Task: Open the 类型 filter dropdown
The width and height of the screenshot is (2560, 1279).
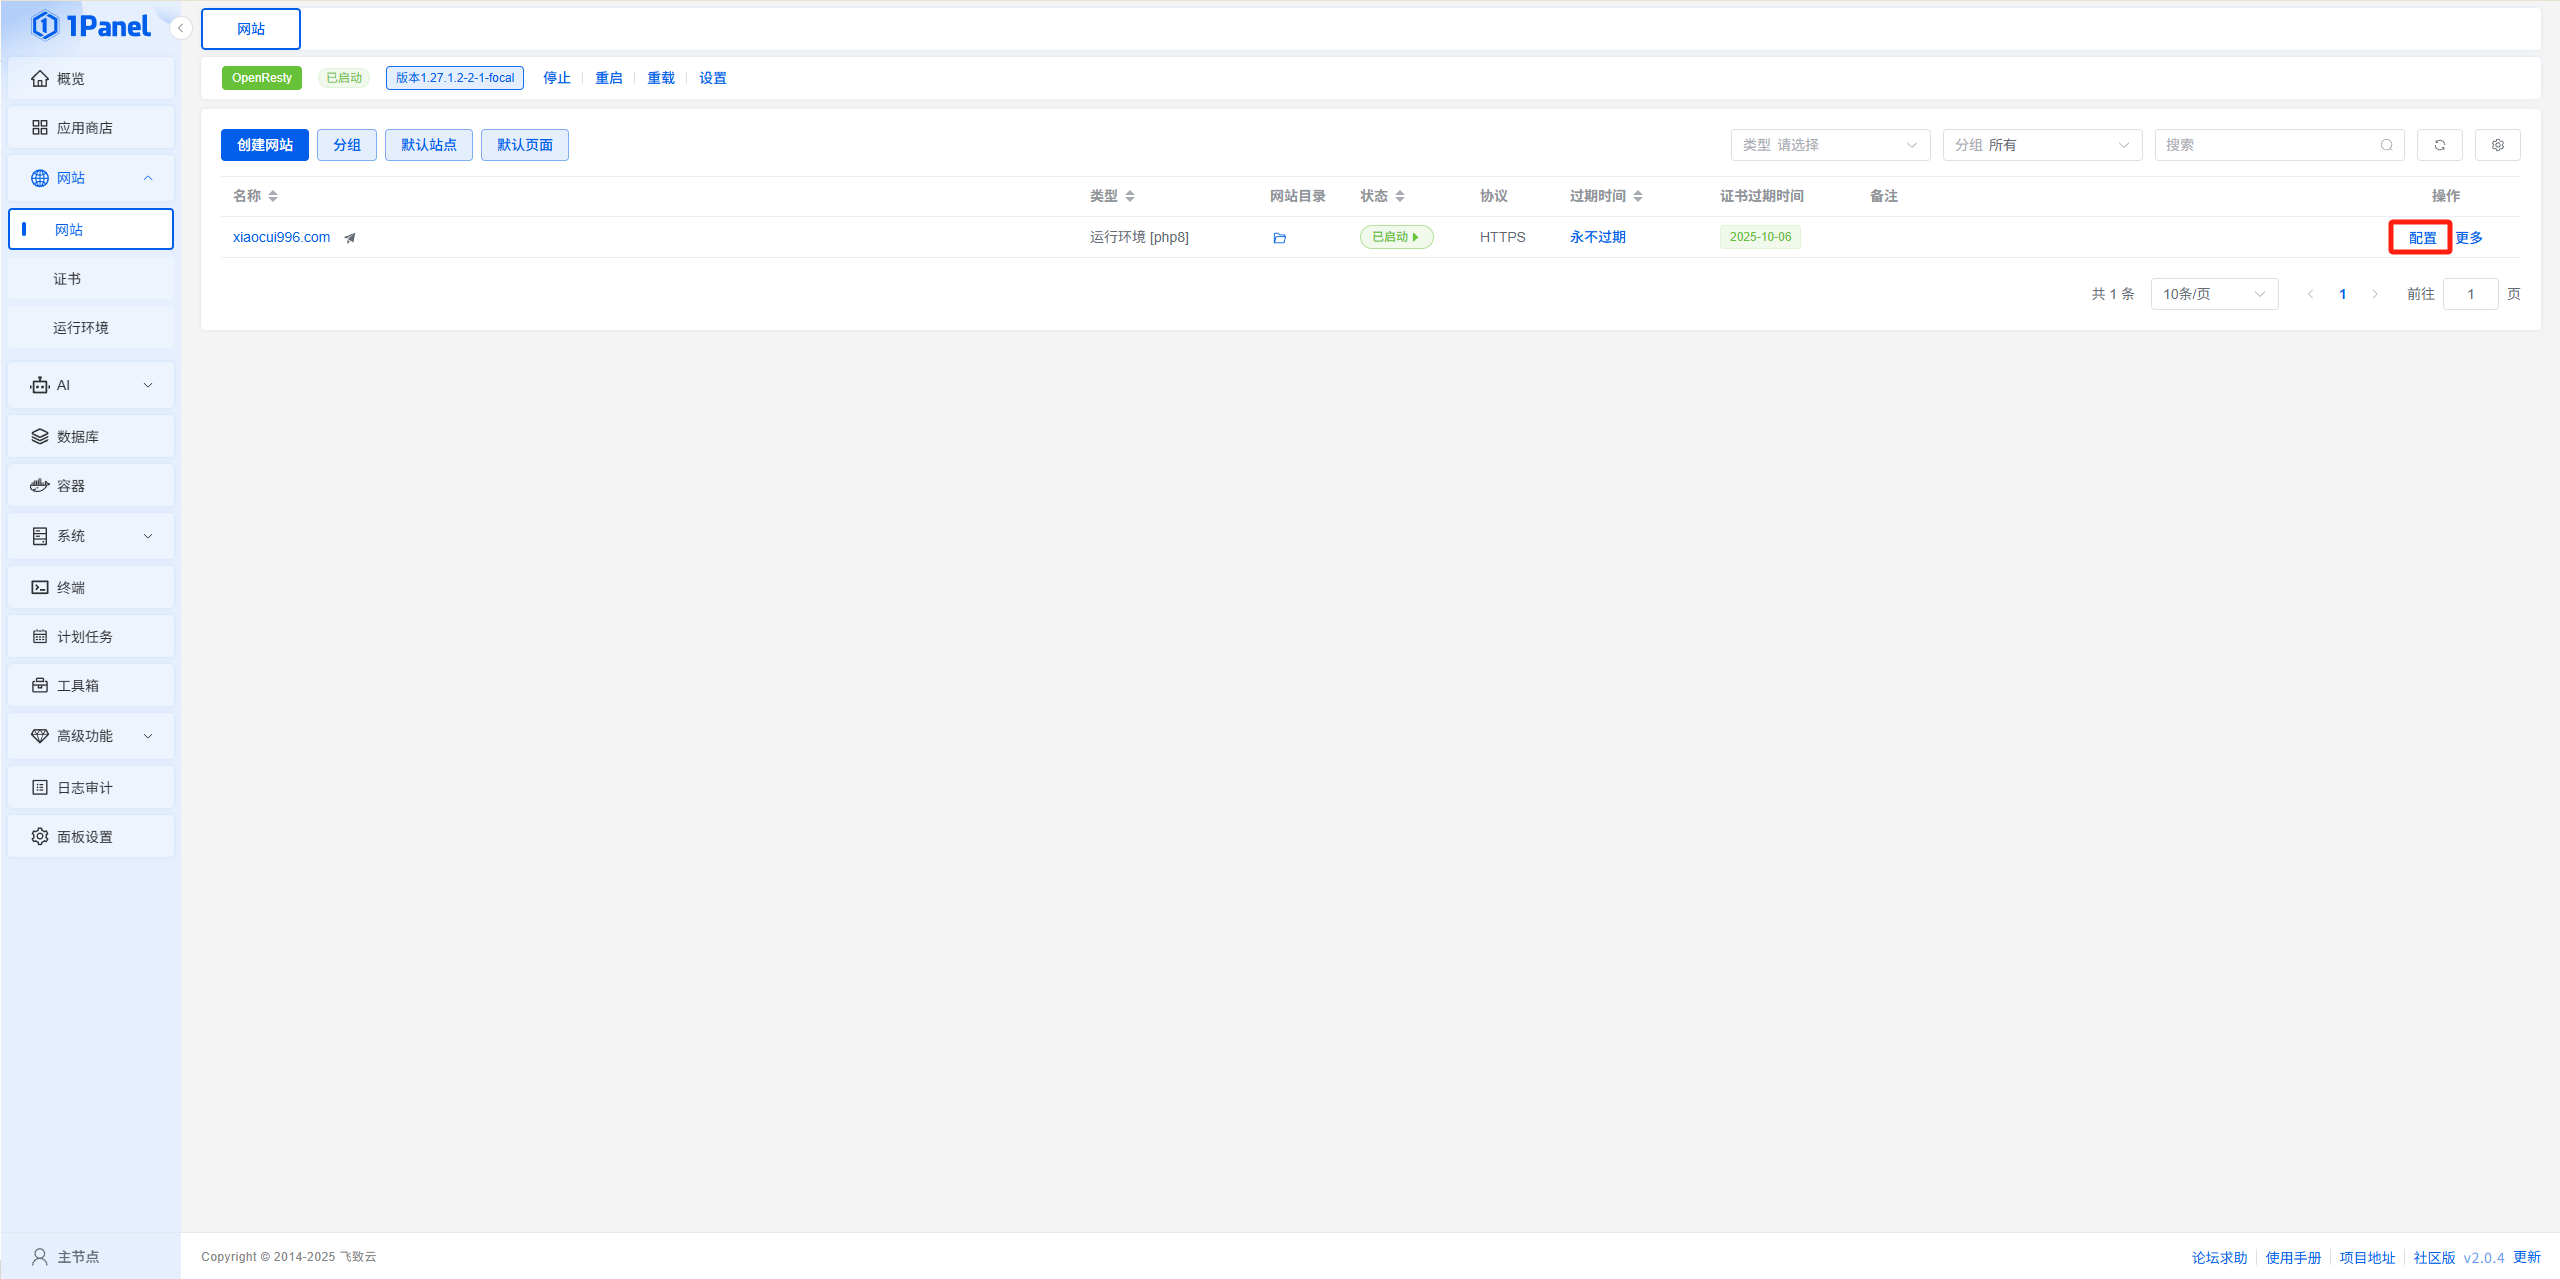Action: 1829,145
